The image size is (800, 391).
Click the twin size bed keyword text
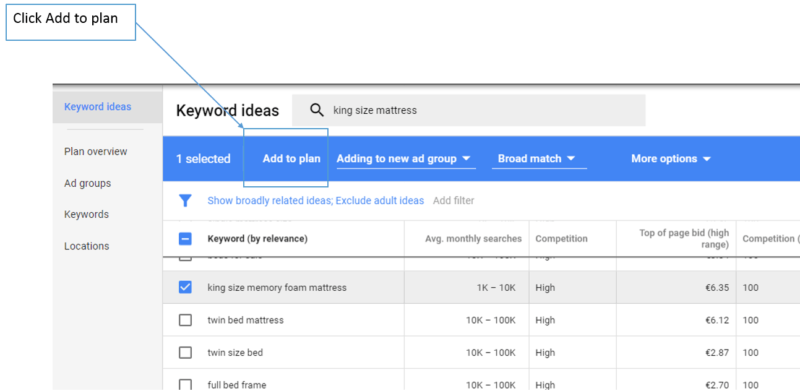[235, 353]
